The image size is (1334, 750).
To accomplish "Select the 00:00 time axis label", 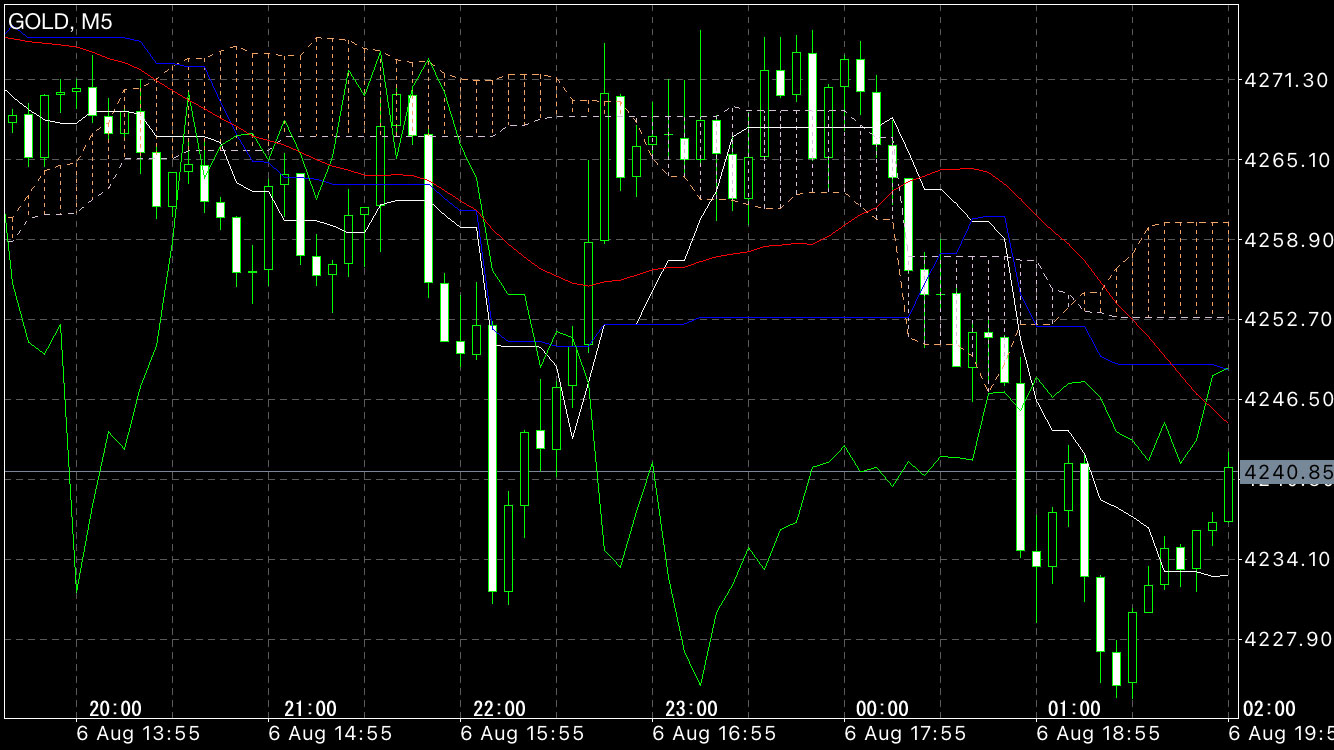I will pos(883,709).
